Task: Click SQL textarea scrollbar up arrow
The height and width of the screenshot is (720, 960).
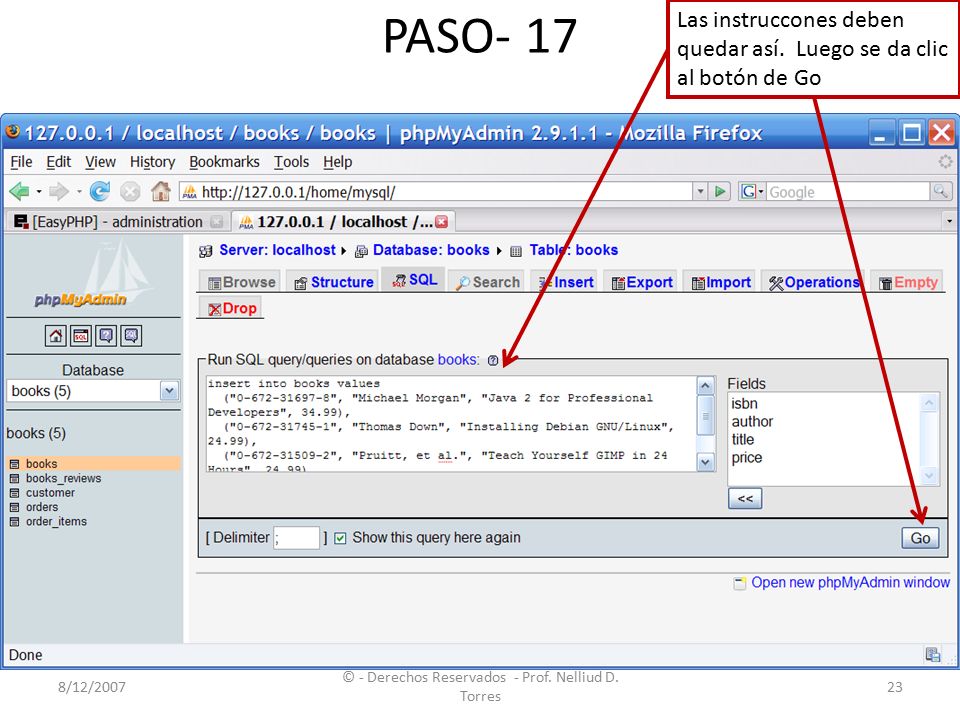Action: tap(705, 385)
